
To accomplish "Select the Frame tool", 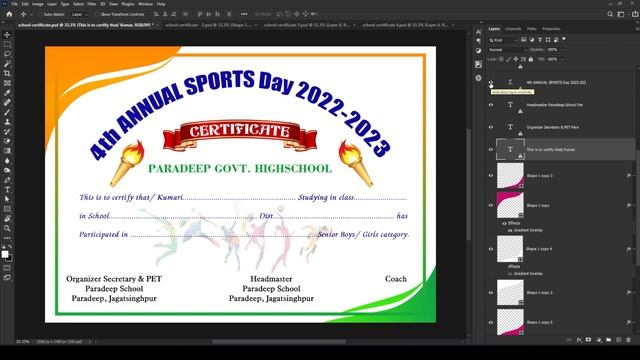I will tap(7, 83).
